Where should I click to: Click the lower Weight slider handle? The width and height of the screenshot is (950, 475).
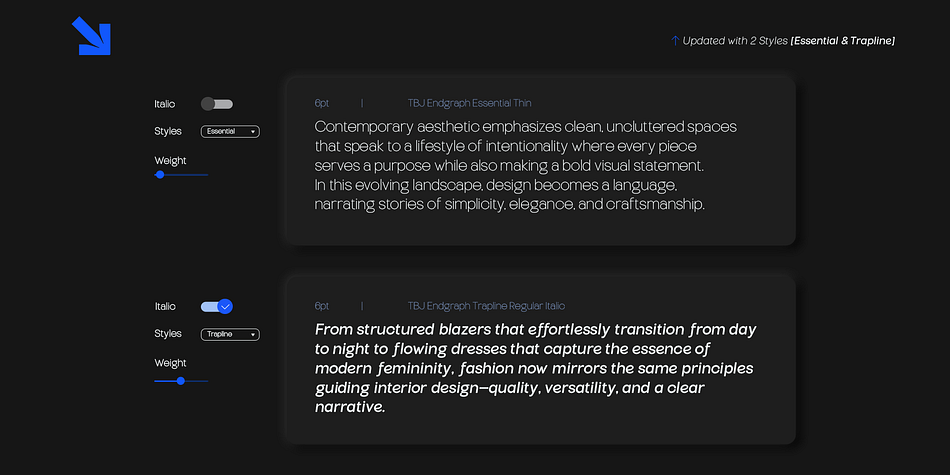coord(181,381)
